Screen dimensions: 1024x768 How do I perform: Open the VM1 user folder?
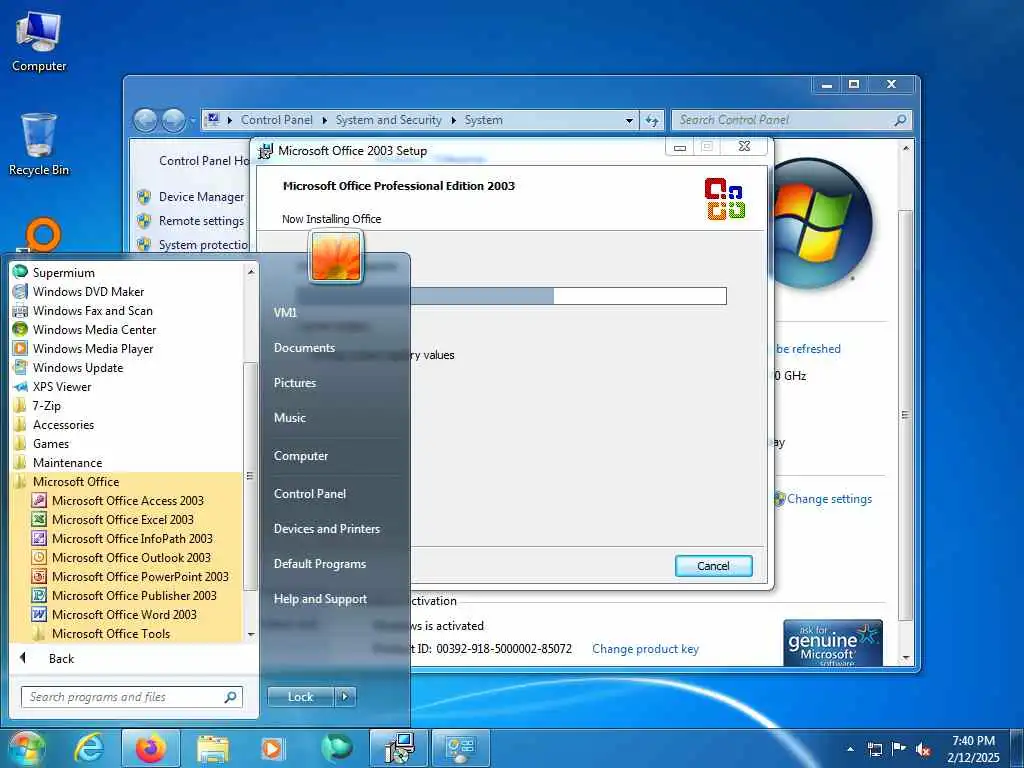pos(285,312)
